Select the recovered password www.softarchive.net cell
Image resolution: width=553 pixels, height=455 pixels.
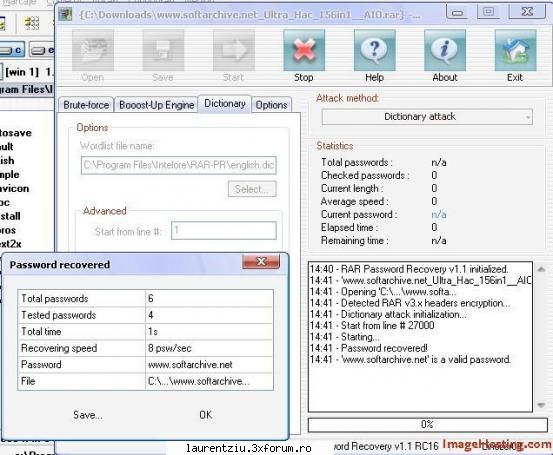209,364
